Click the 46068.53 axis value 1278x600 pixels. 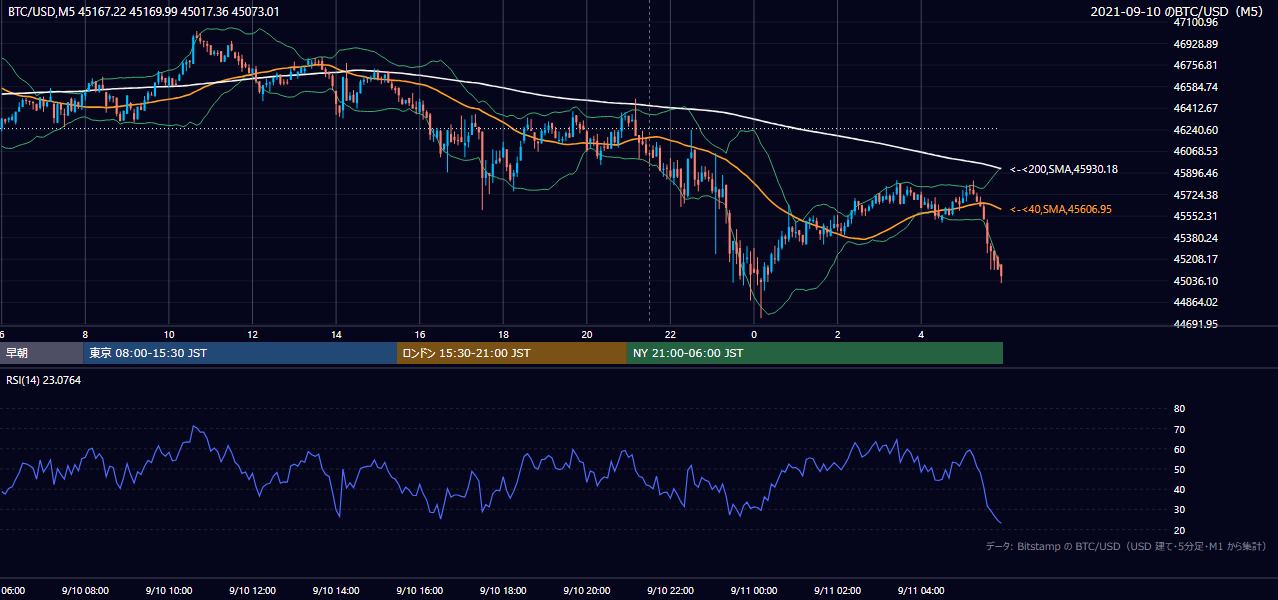(x=1195, y=151)
